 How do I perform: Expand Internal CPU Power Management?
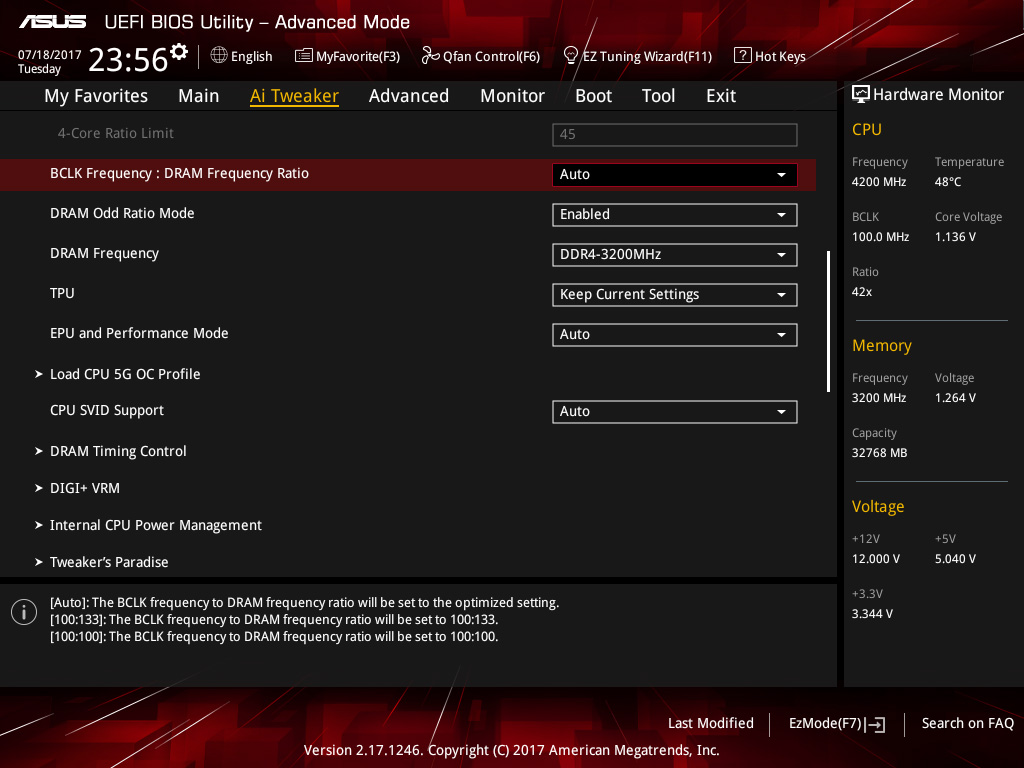(155, 525)
